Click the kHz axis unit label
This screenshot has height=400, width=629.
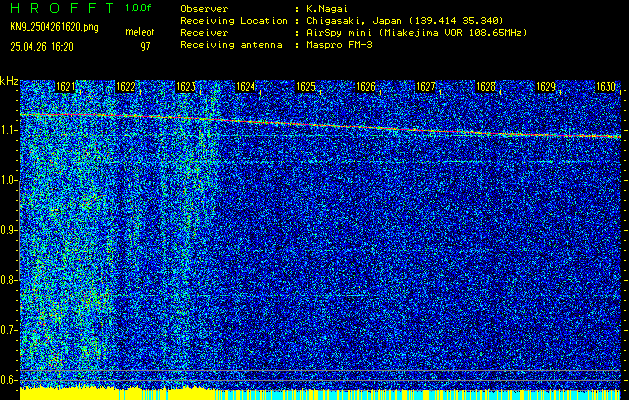9,81
